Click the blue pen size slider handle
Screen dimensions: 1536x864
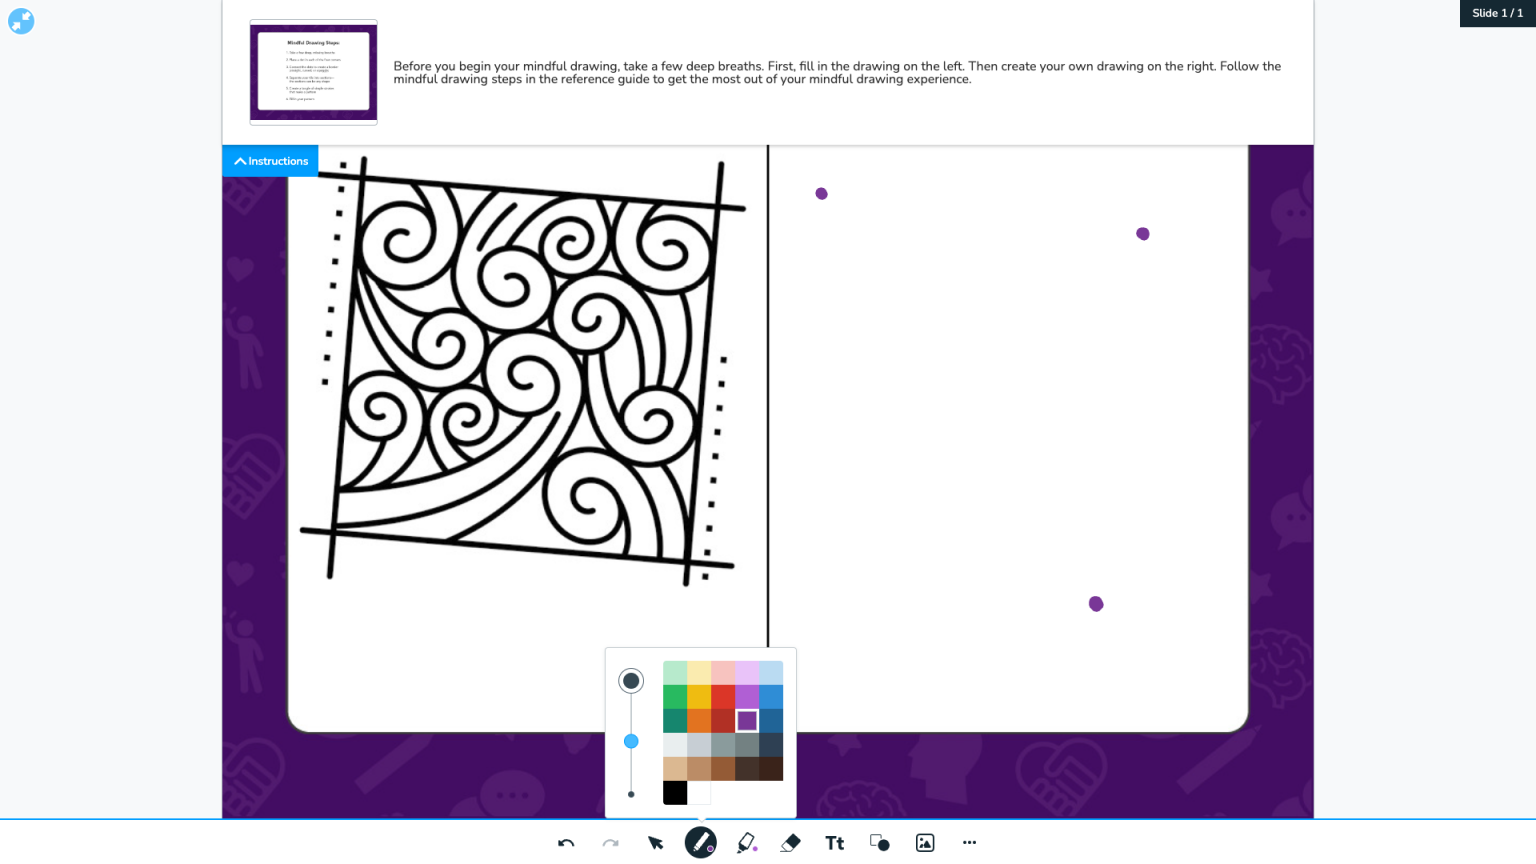coord(631,741)
